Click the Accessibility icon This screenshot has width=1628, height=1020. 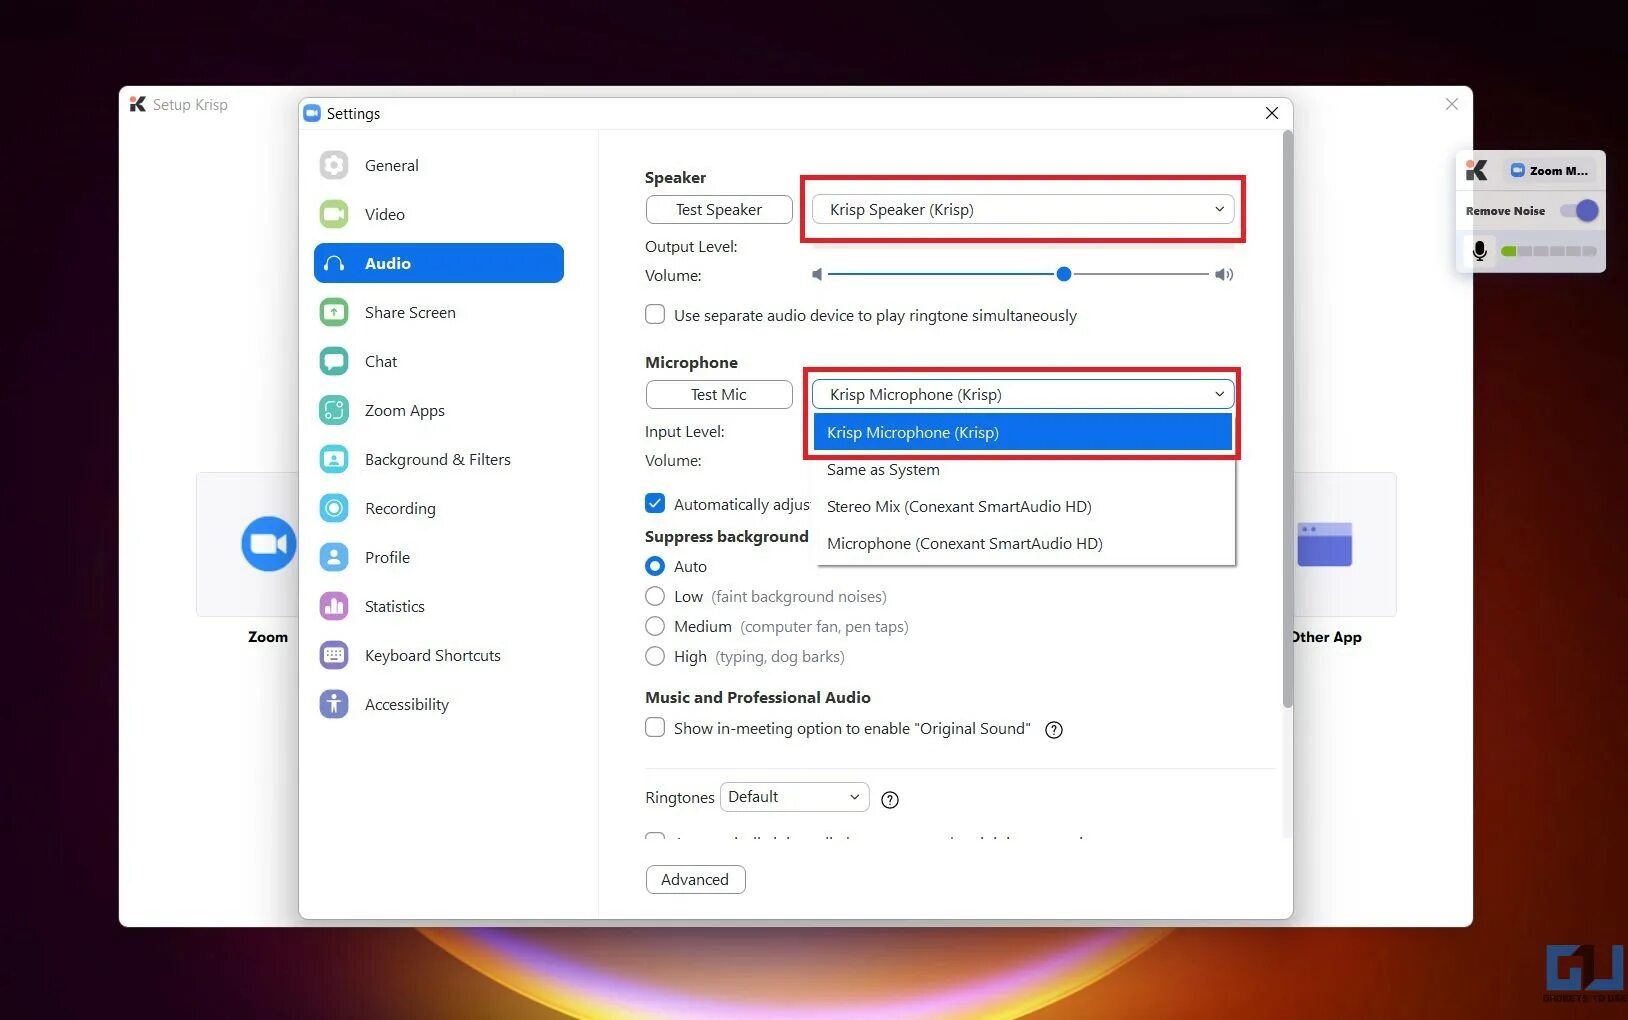pos(334,704)
